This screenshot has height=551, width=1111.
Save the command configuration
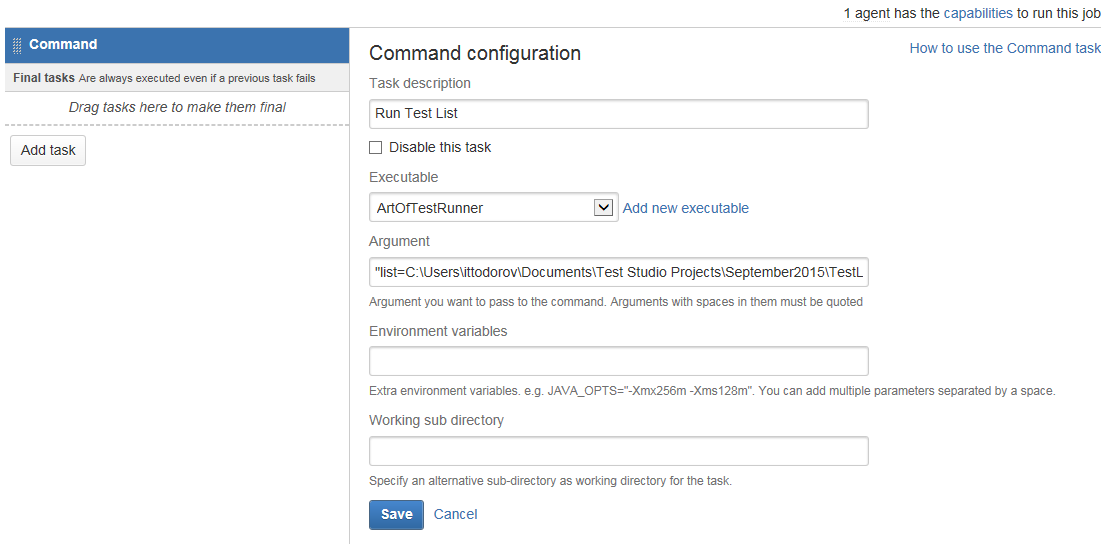pyautogui.click(x=396, y=515)
